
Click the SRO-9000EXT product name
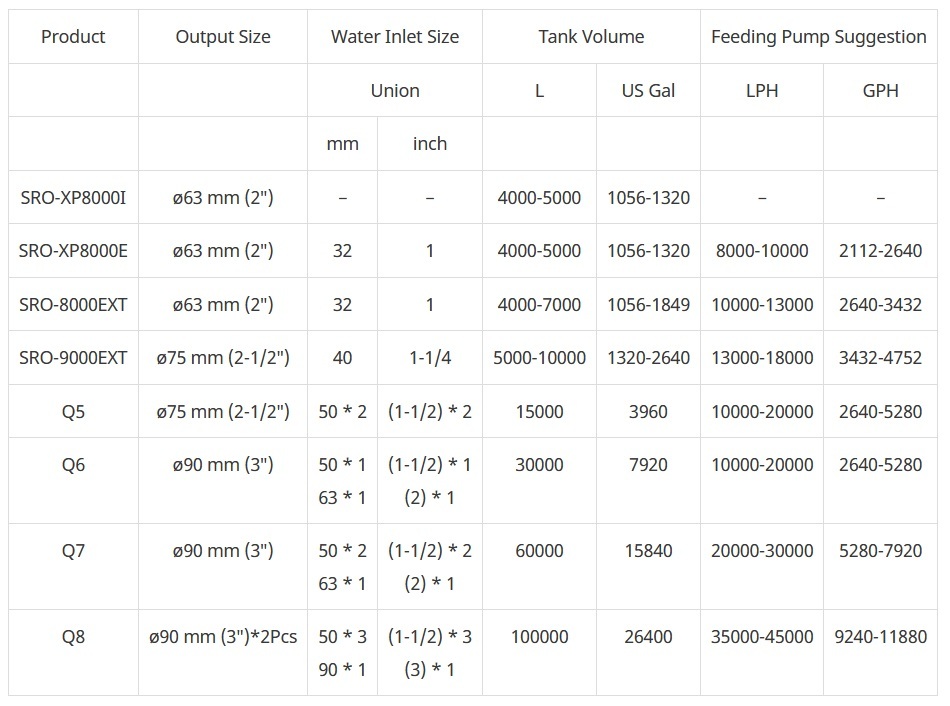pyautogui.click(x=73, y=357)
